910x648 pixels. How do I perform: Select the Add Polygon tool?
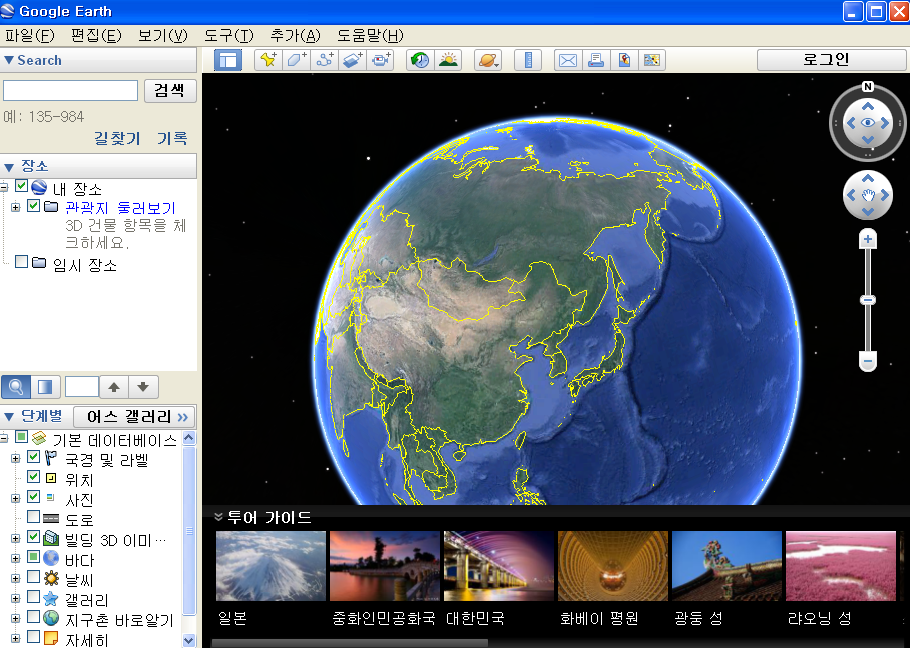coord(296,60)
